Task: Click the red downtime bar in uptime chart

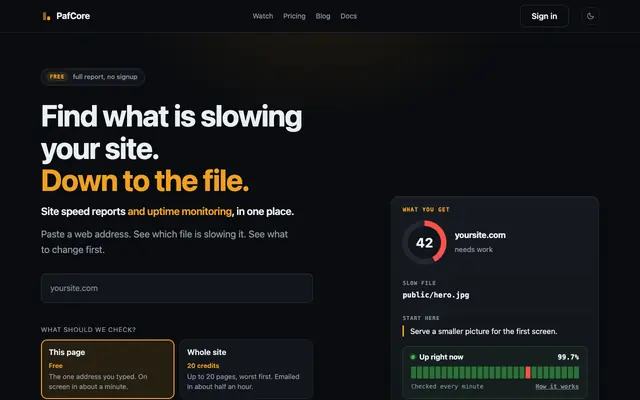Action: click(x=528, y=373)
